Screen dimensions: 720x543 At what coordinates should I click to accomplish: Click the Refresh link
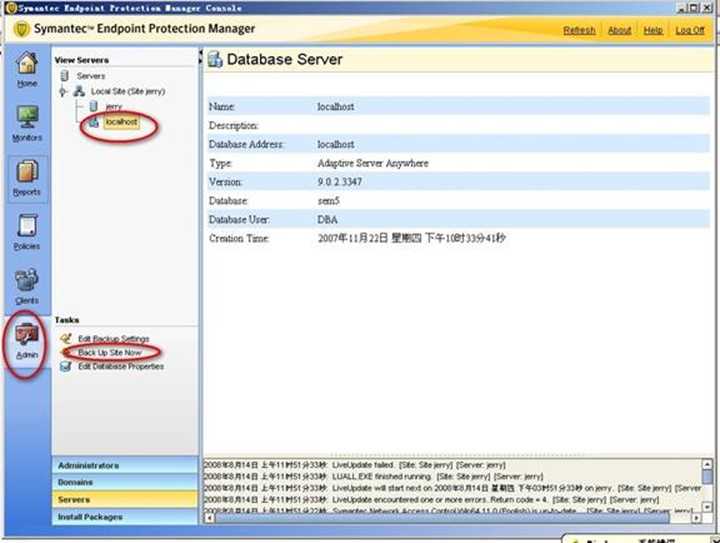pos(579,30)
